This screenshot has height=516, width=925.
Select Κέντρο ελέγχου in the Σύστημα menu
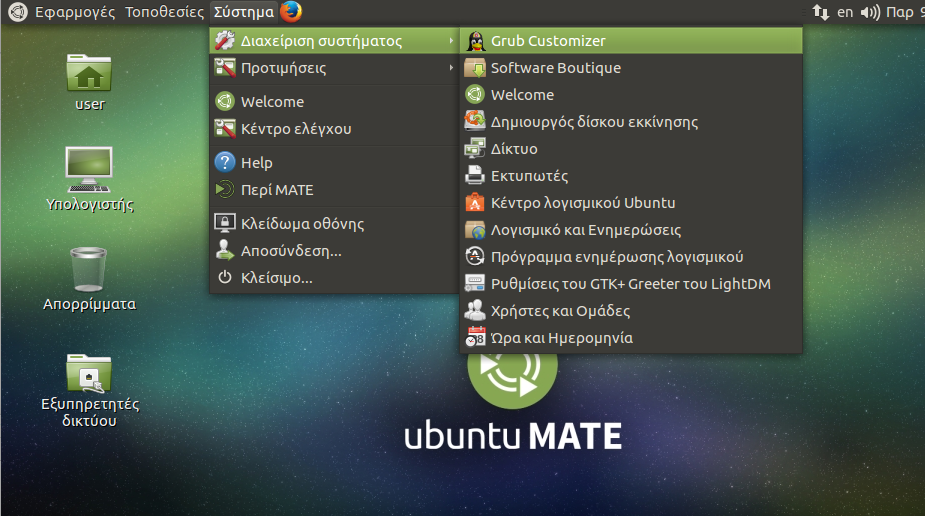[x=296, y=129]
